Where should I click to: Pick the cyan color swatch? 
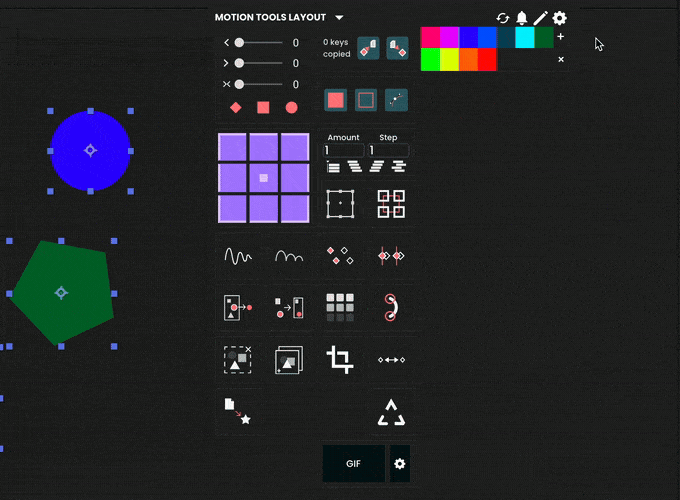[525, 37]
